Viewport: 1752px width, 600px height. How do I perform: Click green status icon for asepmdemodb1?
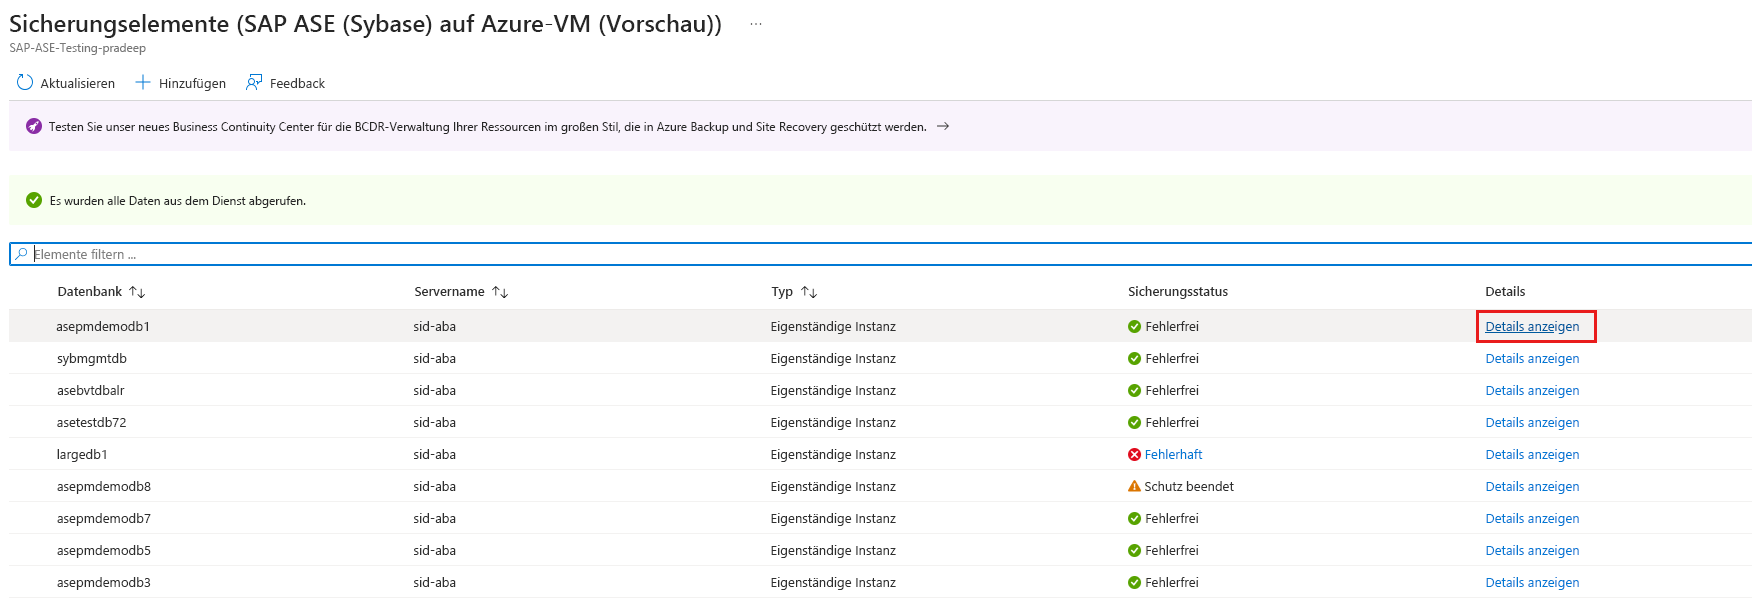1134,326
